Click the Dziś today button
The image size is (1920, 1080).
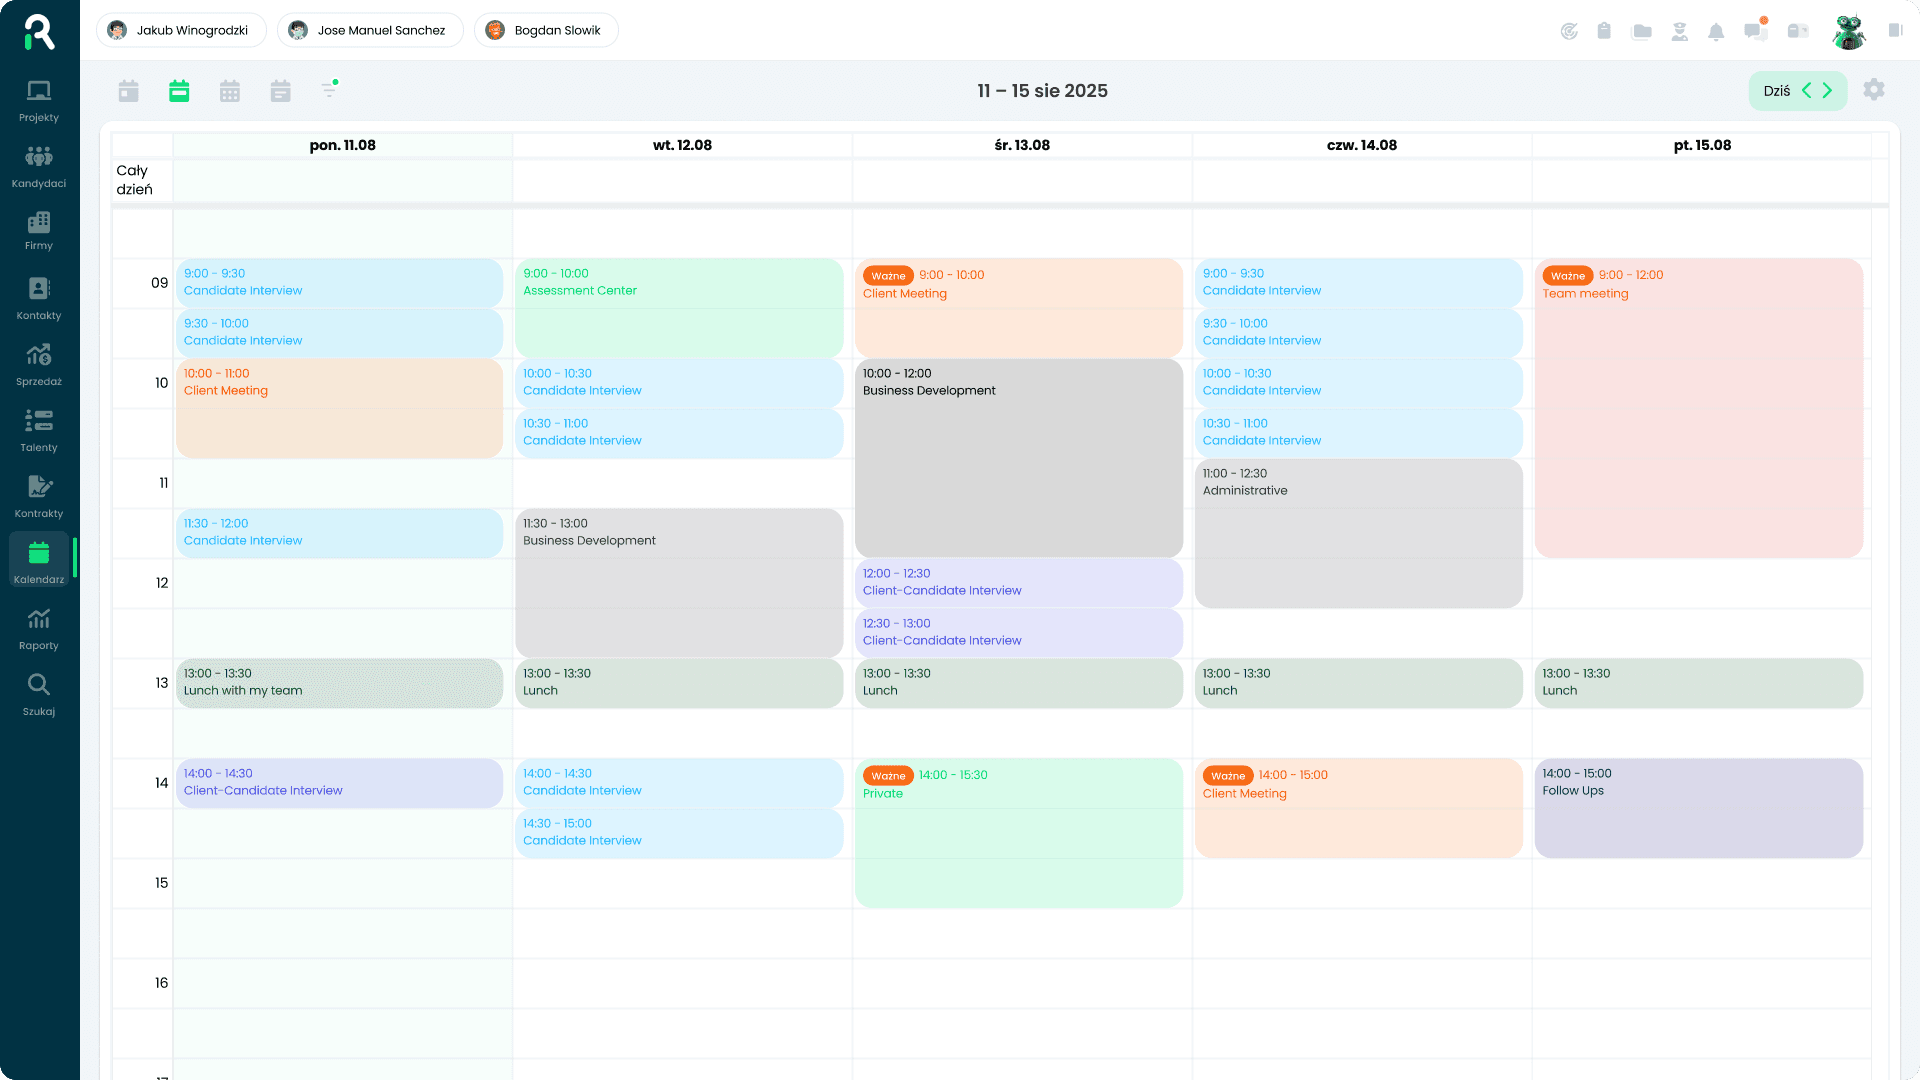coord(1777,91)
